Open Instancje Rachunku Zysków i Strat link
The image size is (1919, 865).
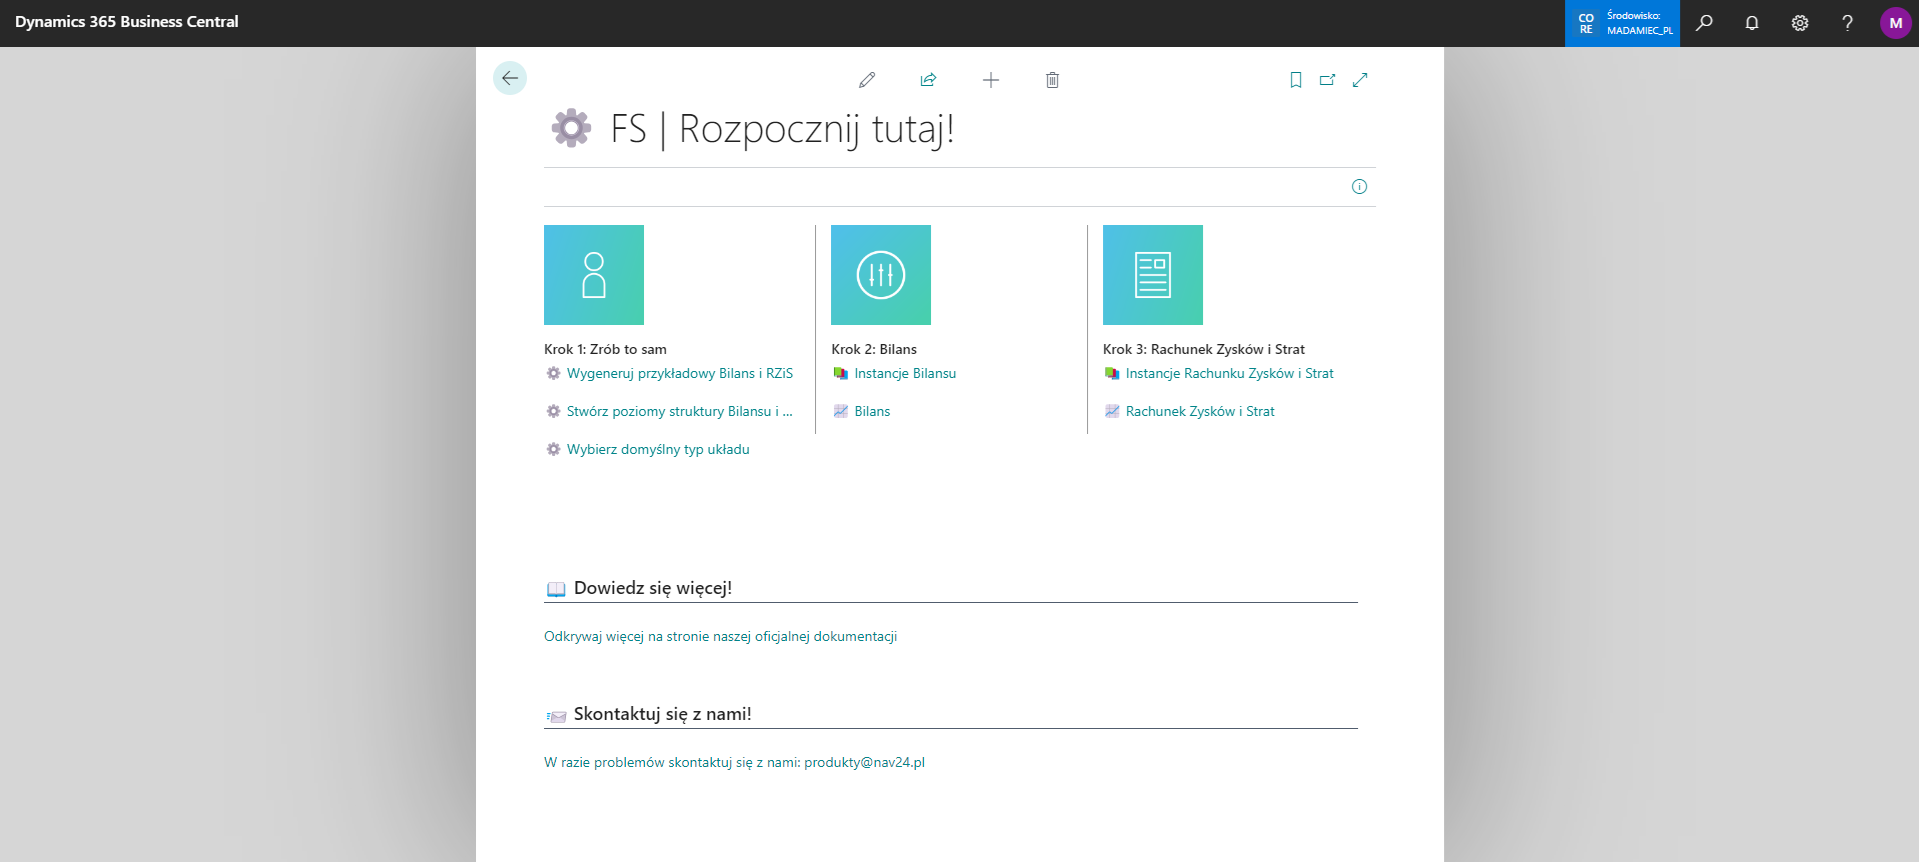pyautogui.click(x=1230, y=373)
